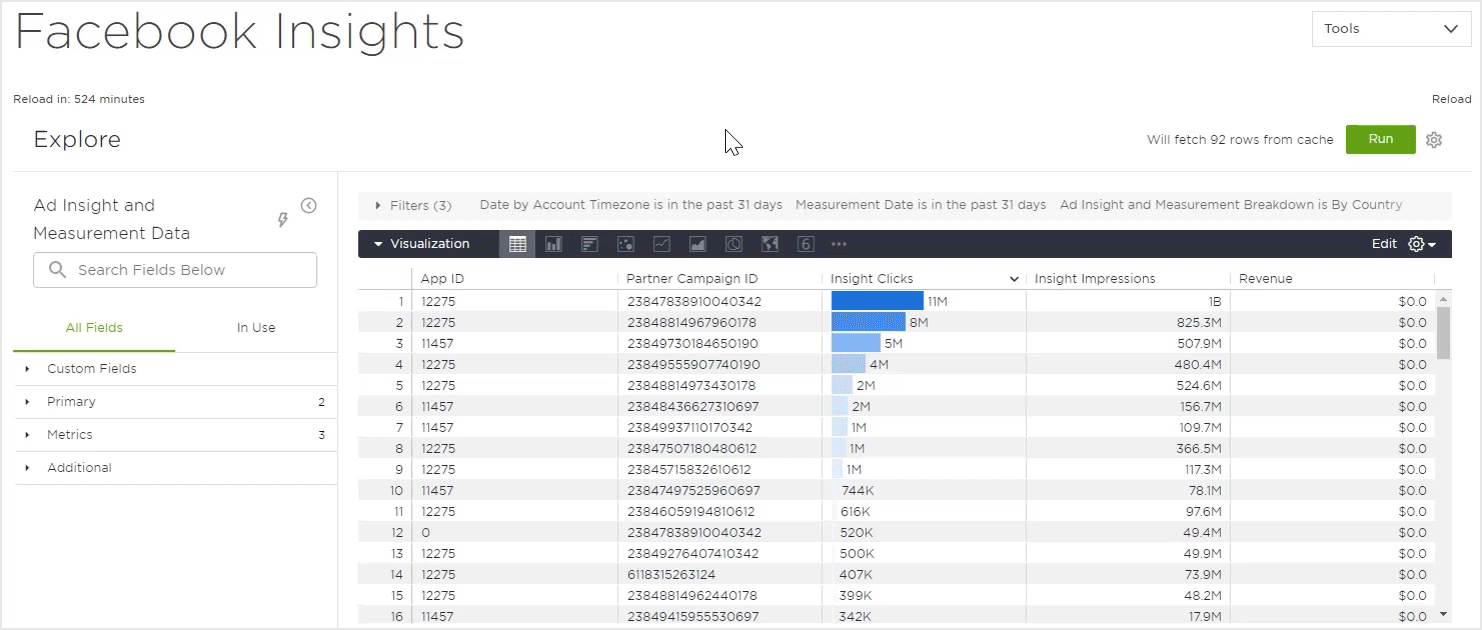Image resolution: width=1482 pixels, height=630 pixels.
Task: Open the Tools dropdown
Action: [x=1391, y=29]
